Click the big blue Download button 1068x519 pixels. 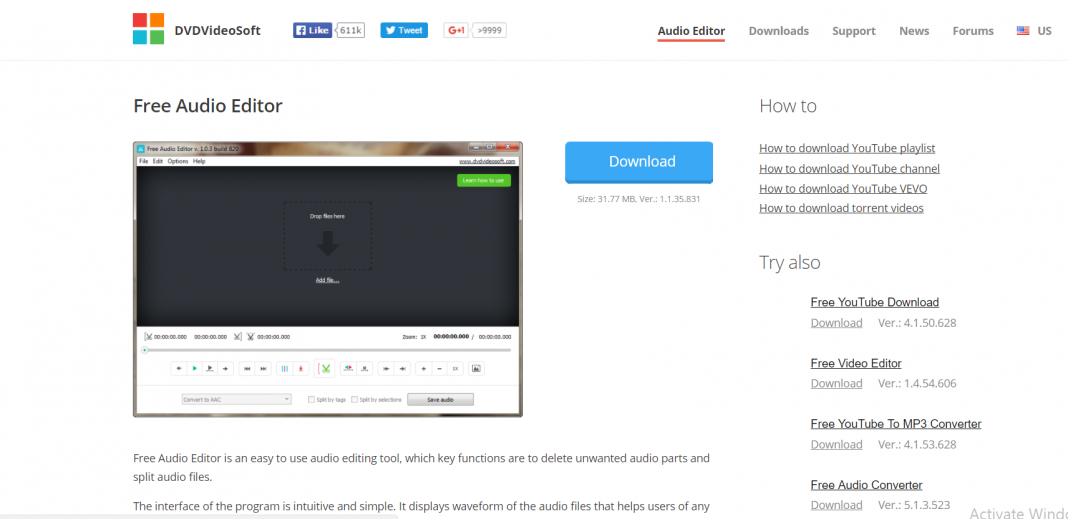click(639, 162)
